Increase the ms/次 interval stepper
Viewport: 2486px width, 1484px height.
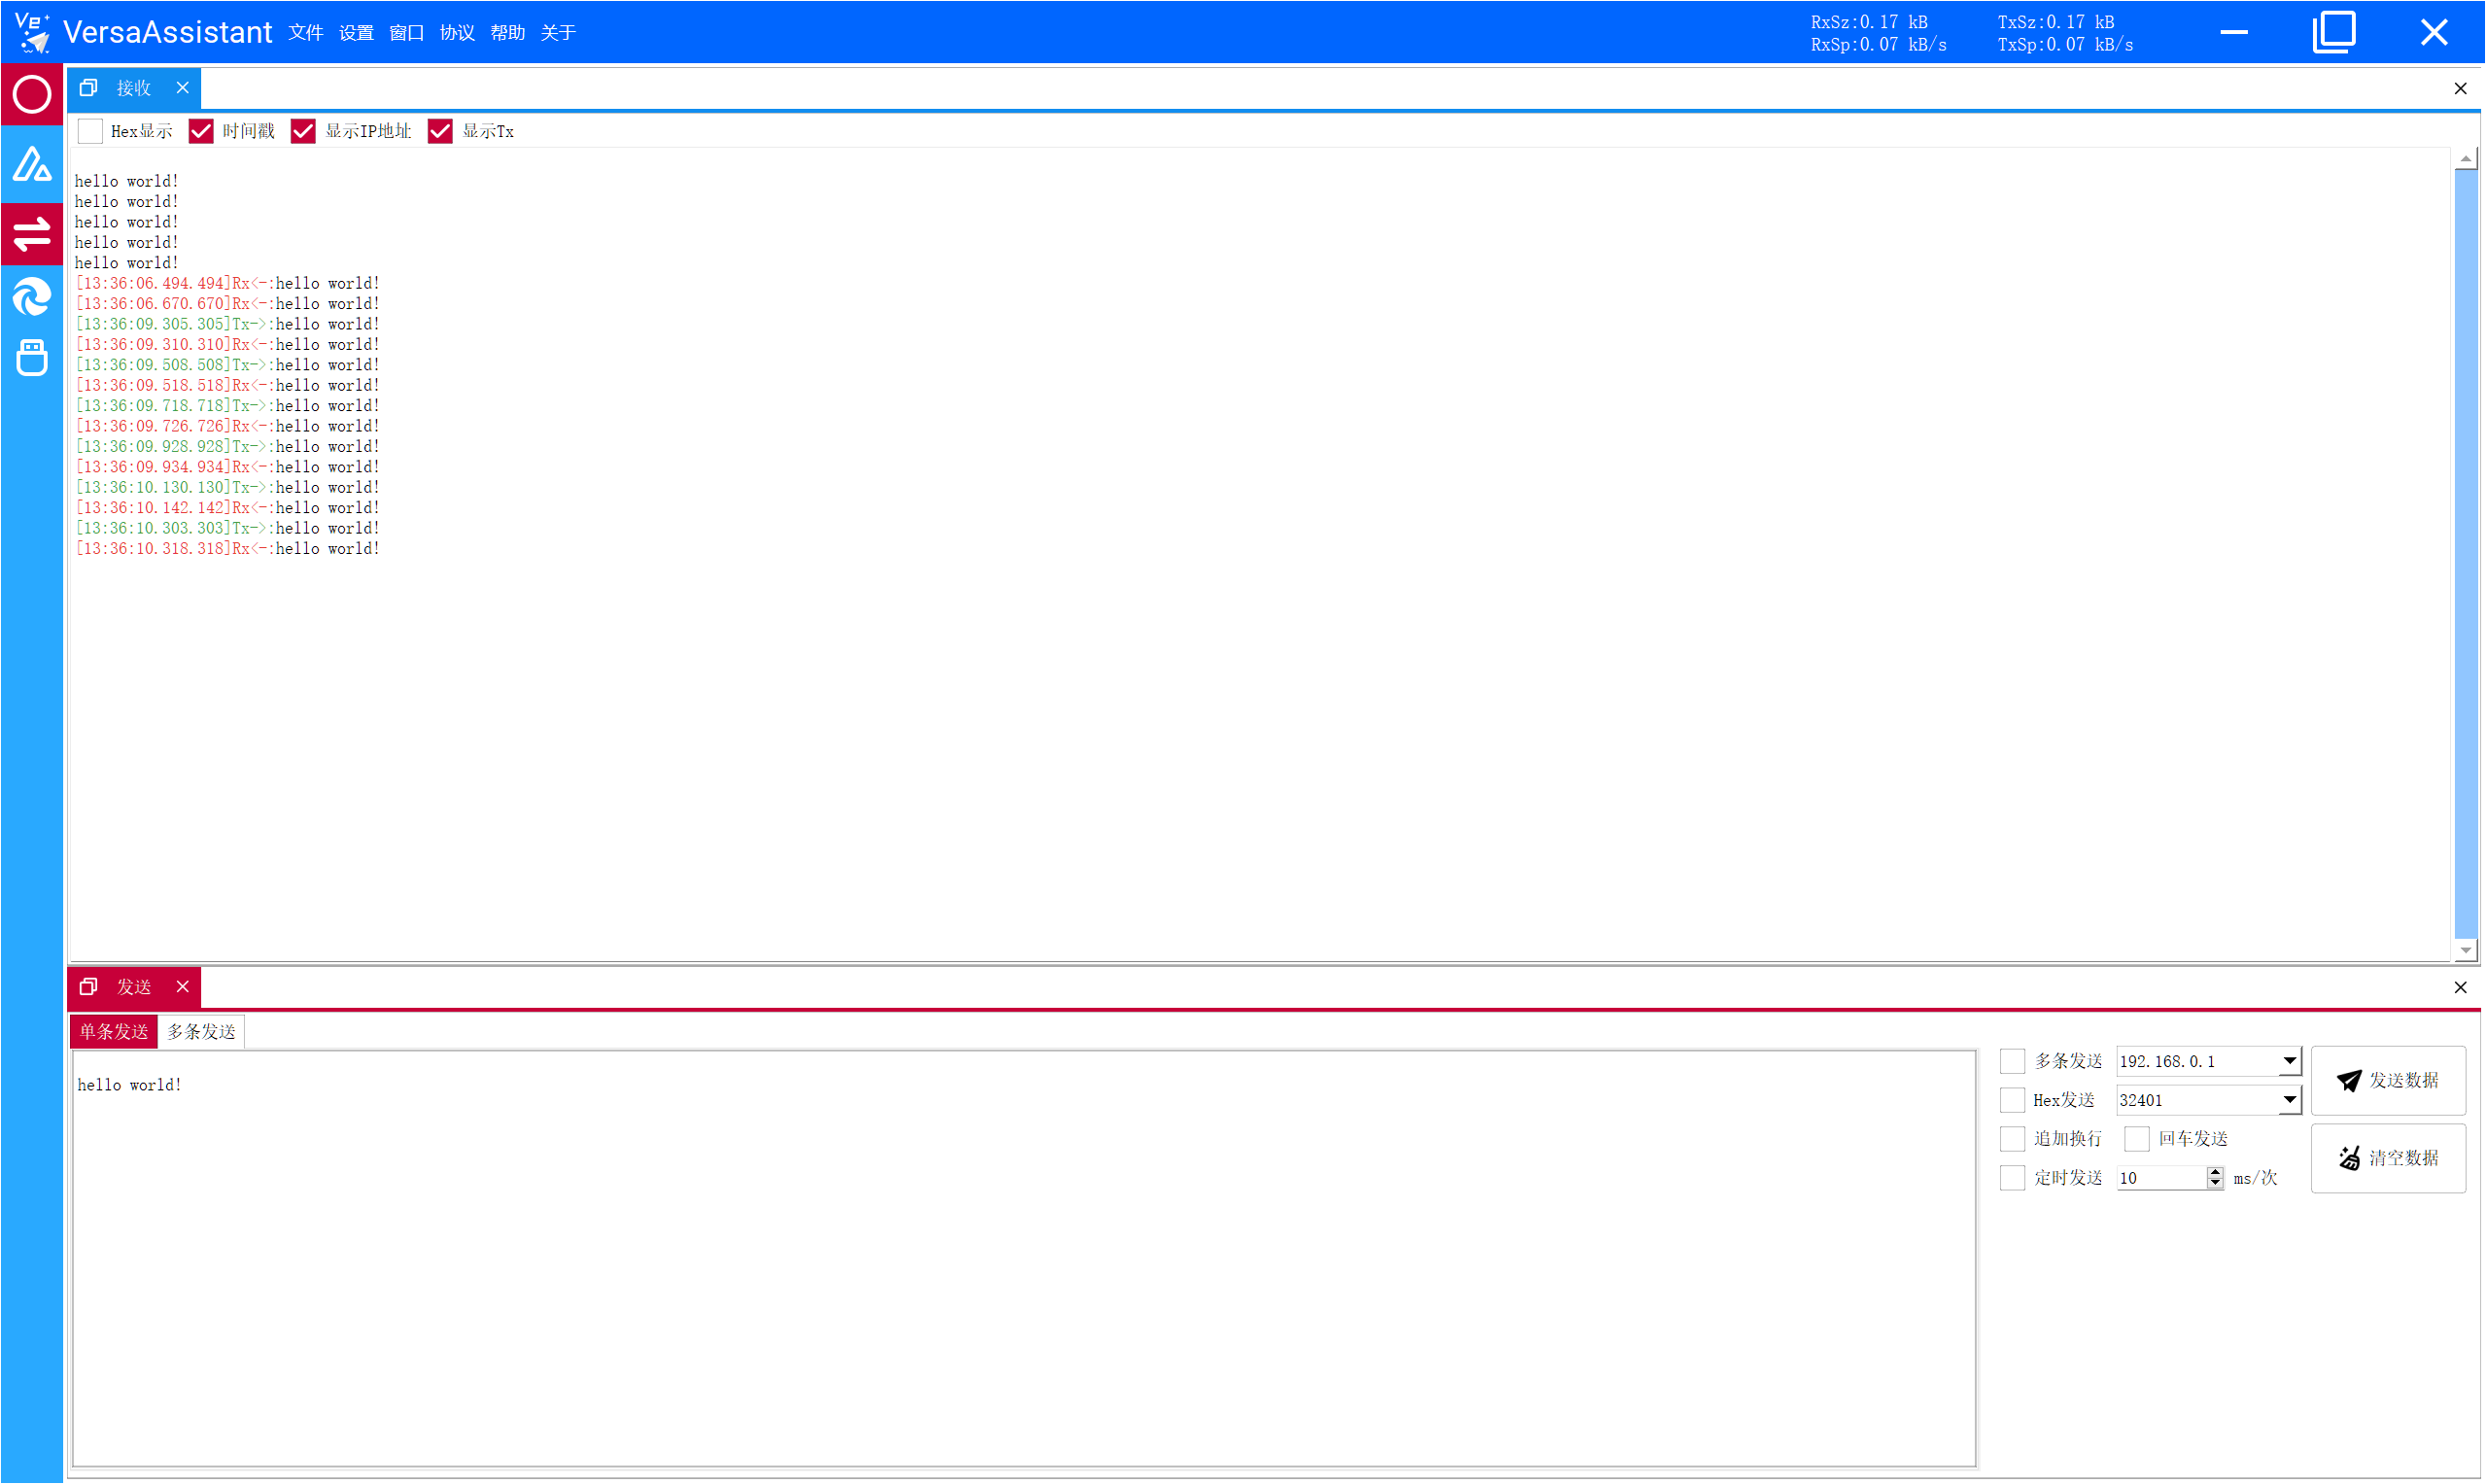[x=2216, y=1172]
